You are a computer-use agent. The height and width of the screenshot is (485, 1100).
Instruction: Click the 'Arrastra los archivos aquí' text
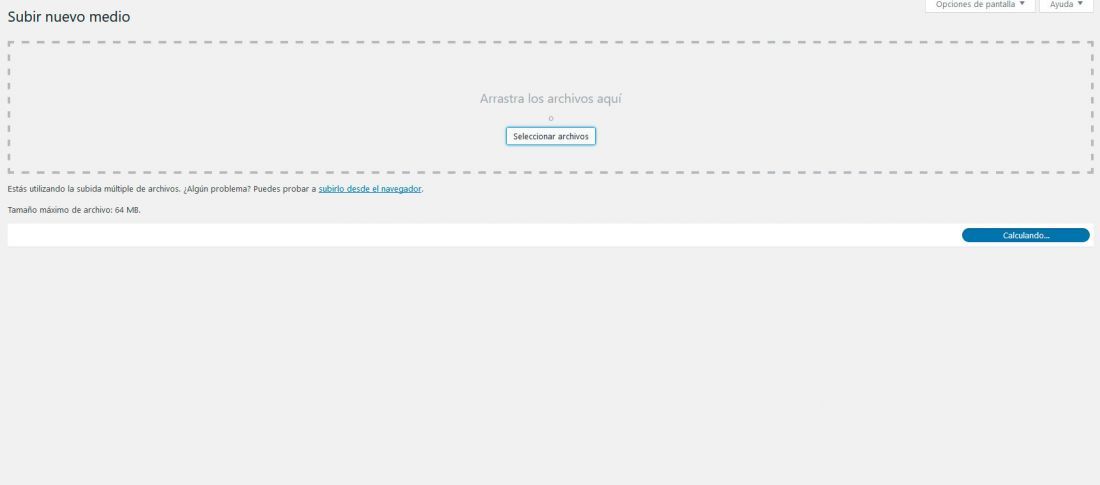pos(551,99)
